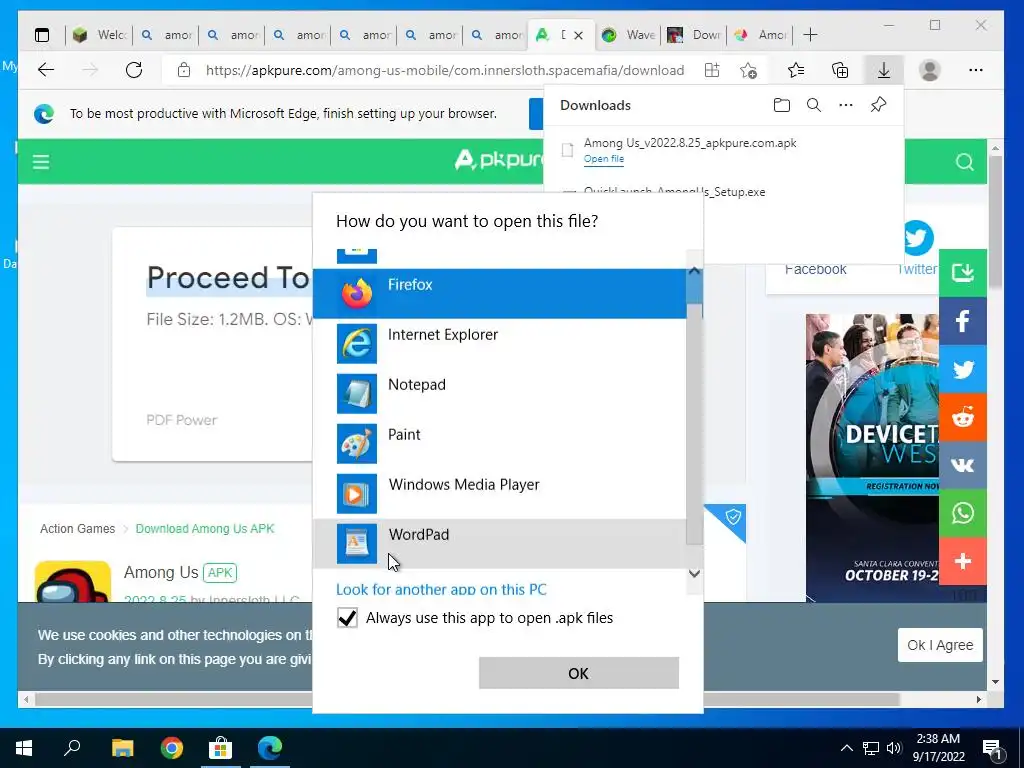Pin the Downloads panel
This screenshot has height=768, width=1024.
point(878,105)
